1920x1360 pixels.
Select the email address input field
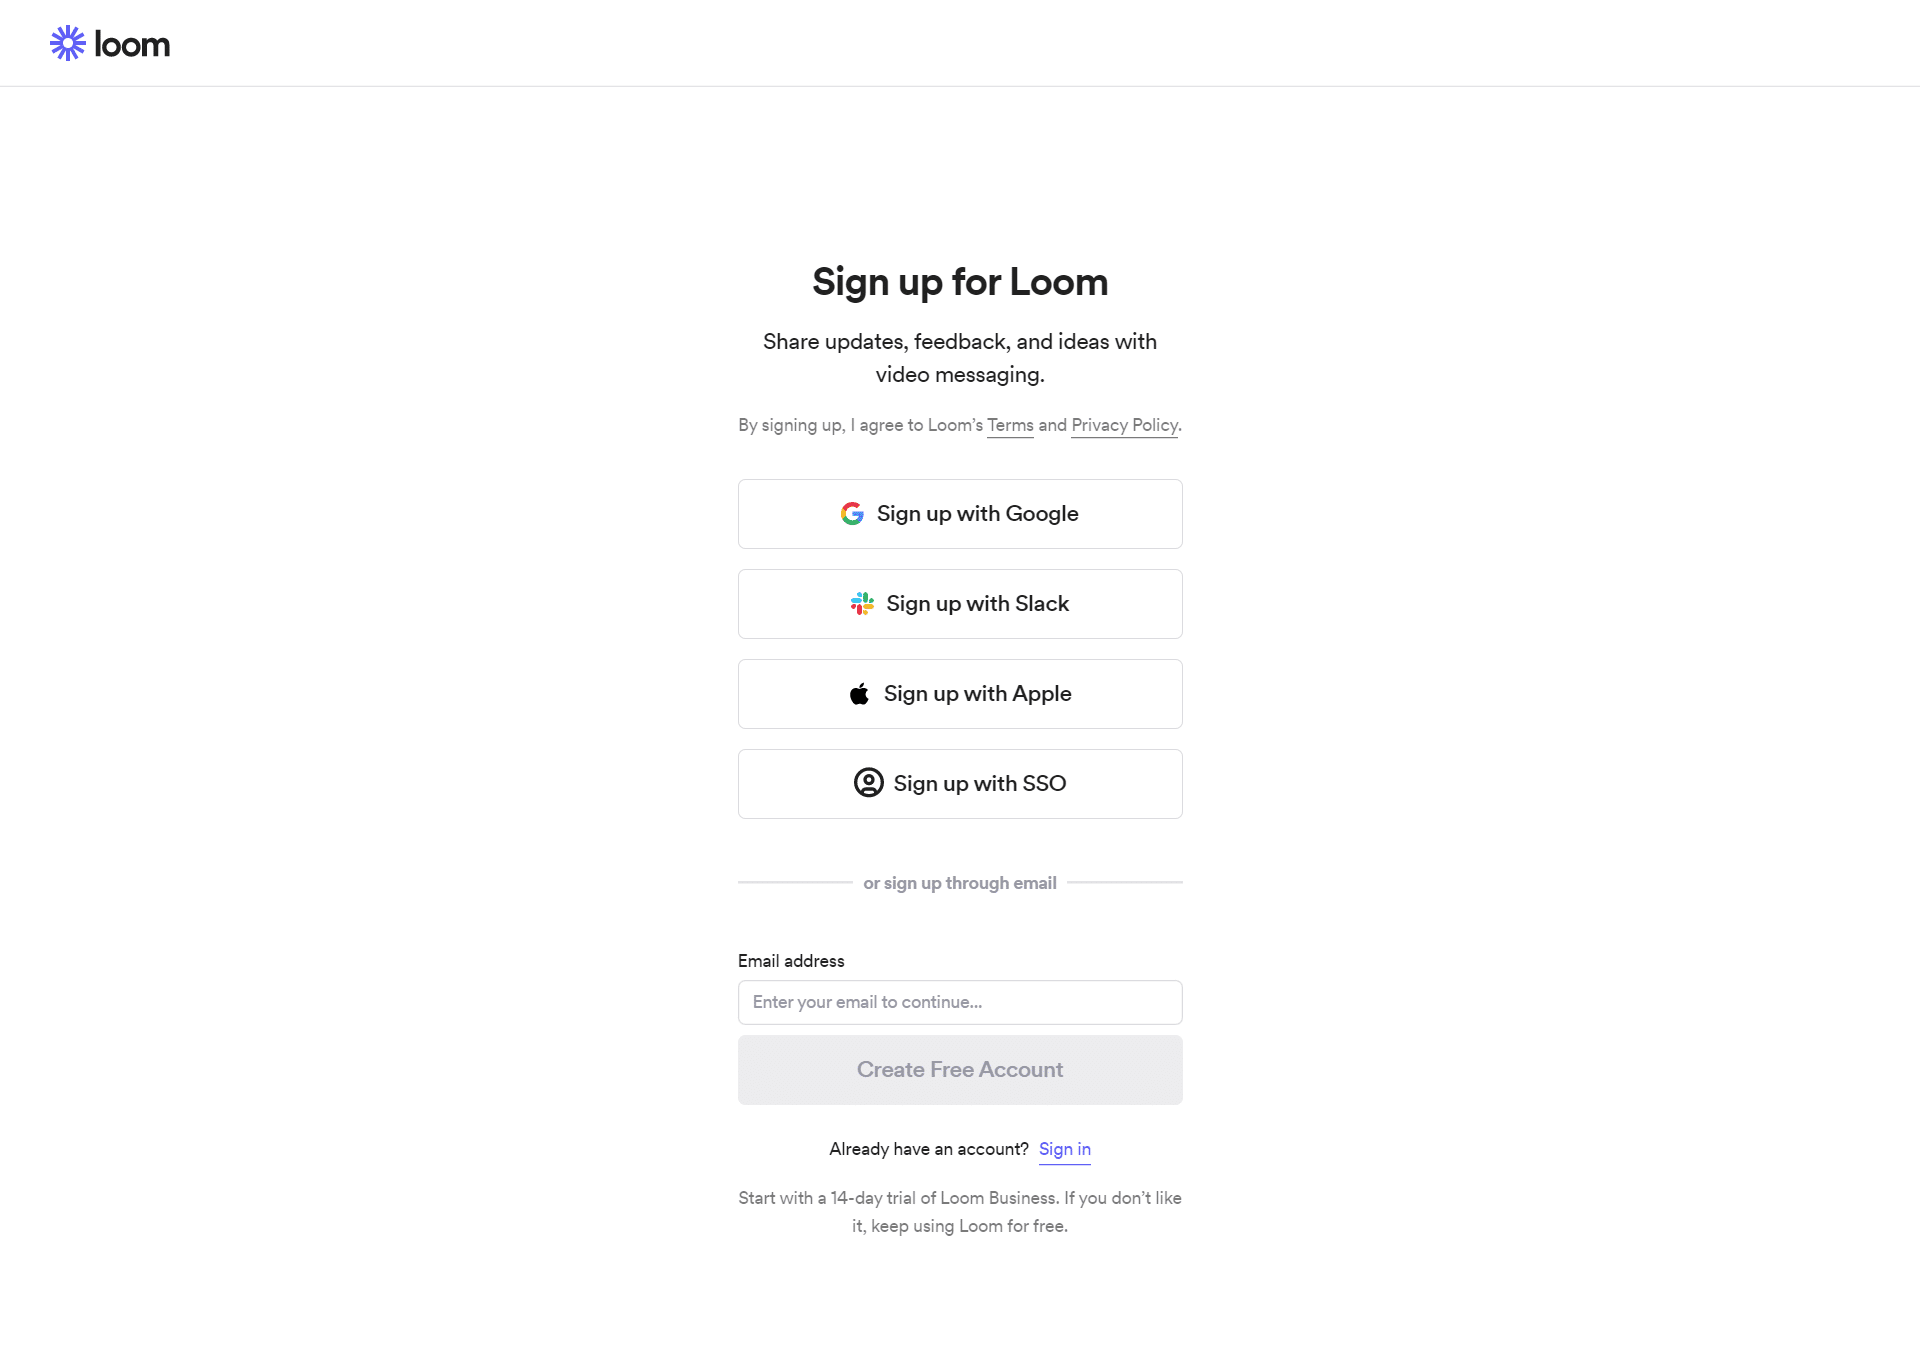(x=959, y=1002)
